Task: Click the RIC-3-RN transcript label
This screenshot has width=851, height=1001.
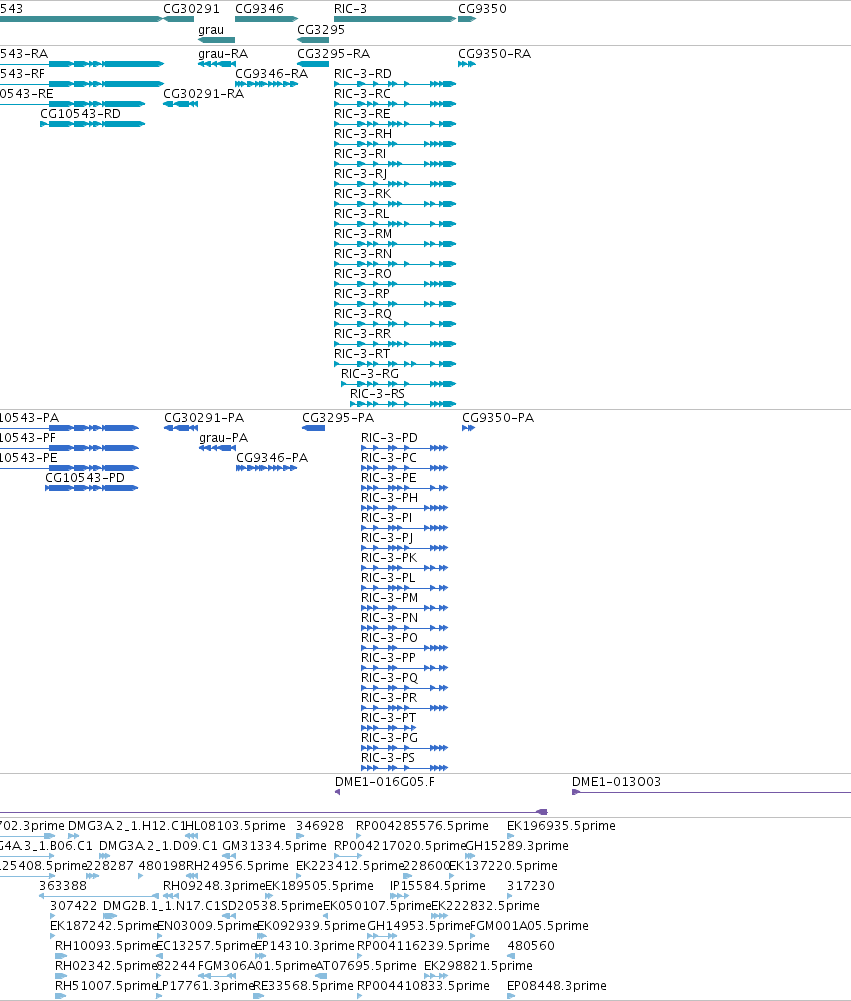Action: [x=363, y=254]
